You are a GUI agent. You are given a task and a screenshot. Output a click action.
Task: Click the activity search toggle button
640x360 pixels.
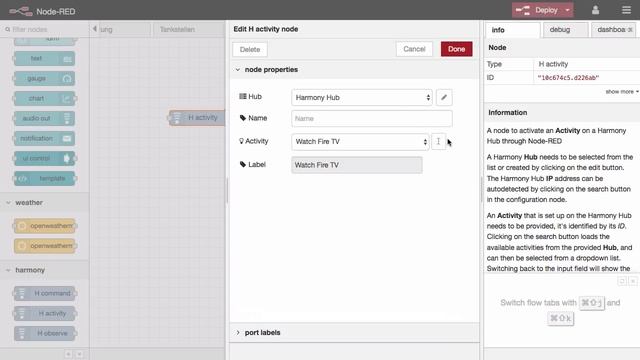[438, 142]
